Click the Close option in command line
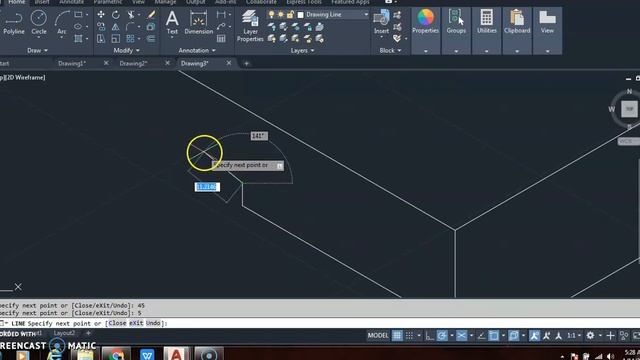640x360 pixels. [117, 323]
